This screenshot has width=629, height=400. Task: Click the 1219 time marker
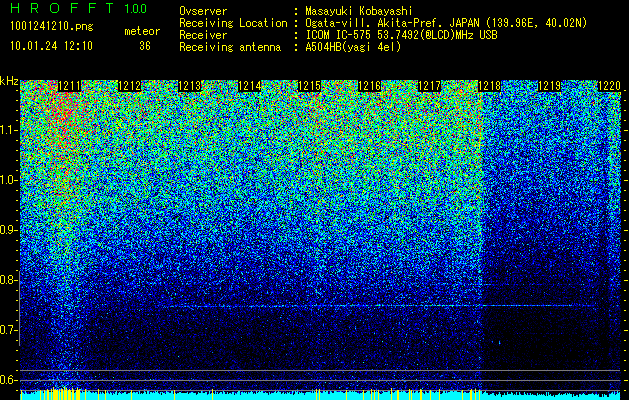(x=549, y=86)
